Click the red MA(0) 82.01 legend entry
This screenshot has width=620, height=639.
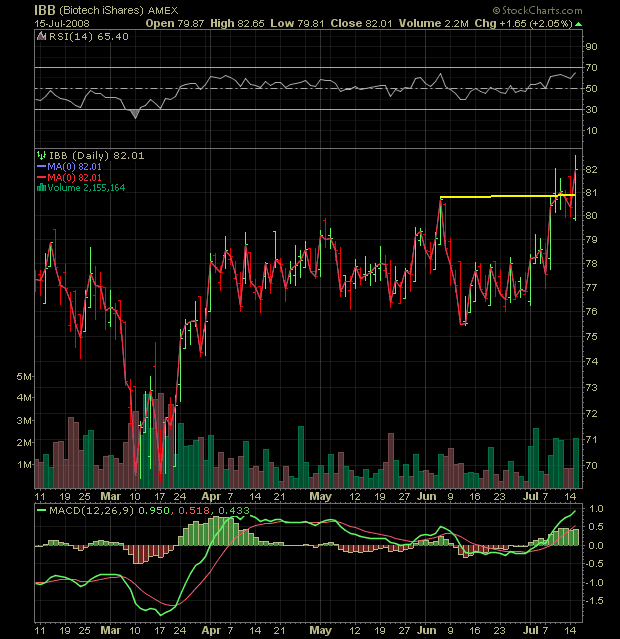tap(74, 177)
